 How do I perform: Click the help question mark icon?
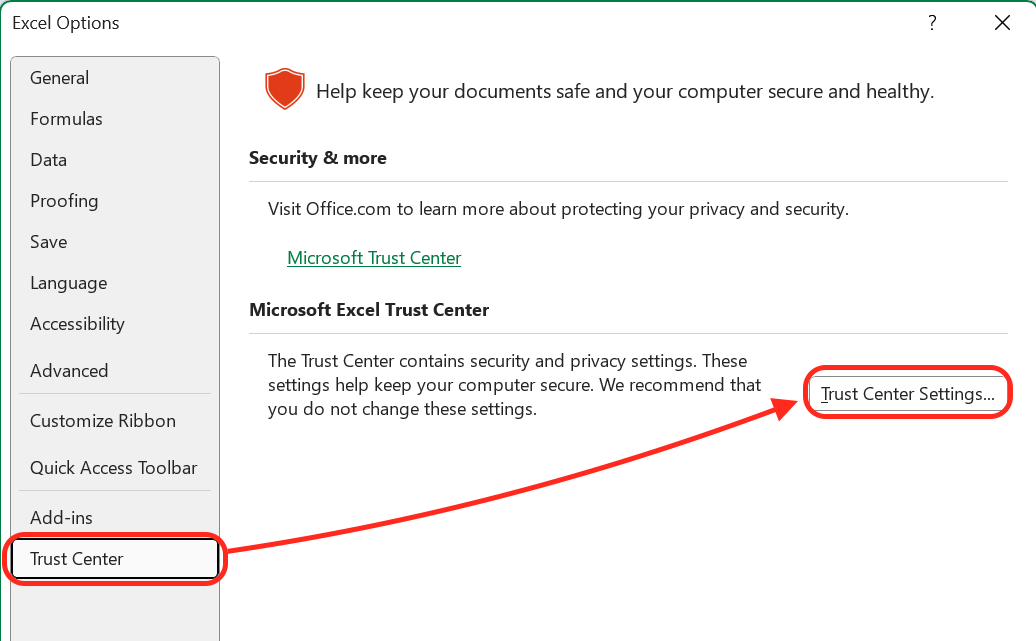pos(932,23)
